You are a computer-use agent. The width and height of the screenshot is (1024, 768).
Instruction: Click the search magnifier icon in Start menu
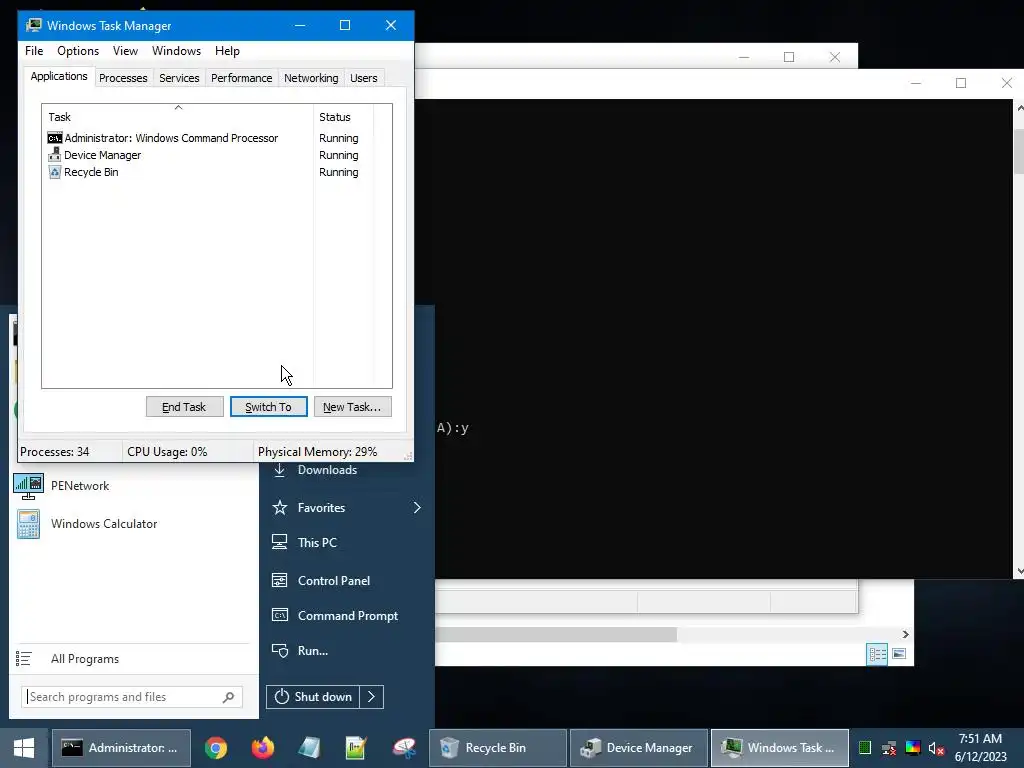[228, 697]
